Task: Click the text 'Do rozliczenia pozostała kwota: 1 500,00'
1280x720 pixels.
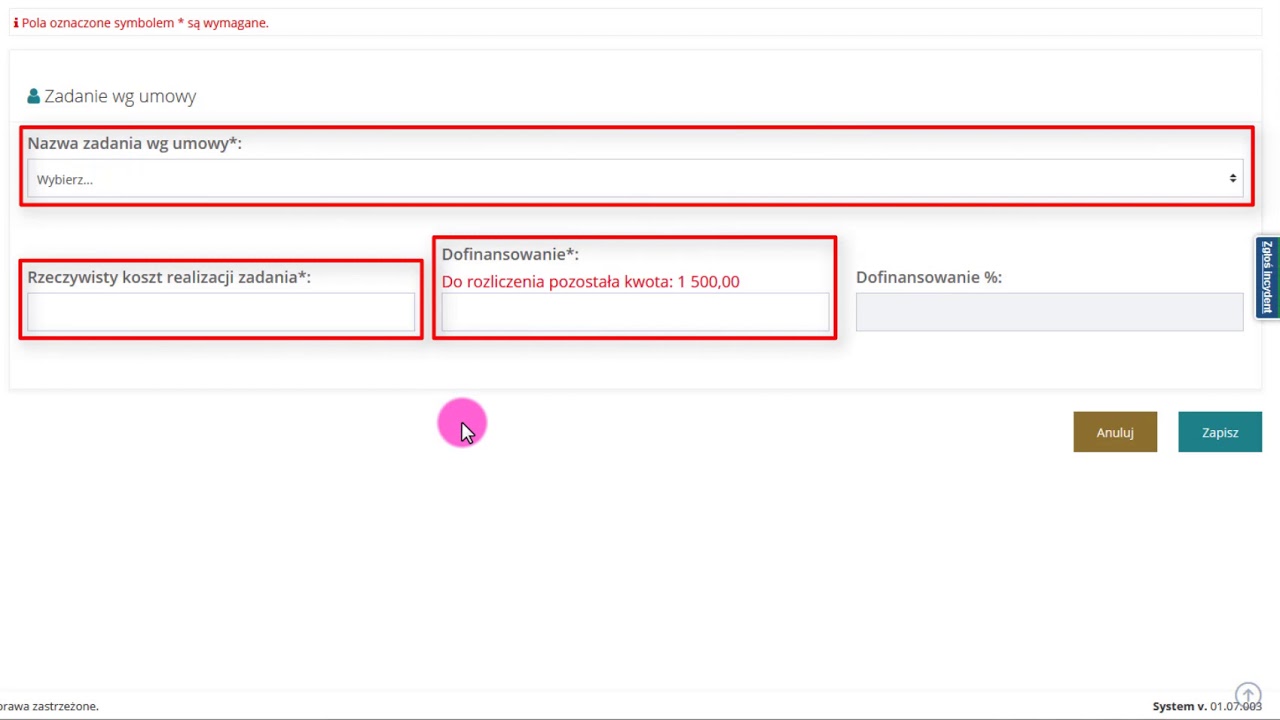Action: click(590, 281)
